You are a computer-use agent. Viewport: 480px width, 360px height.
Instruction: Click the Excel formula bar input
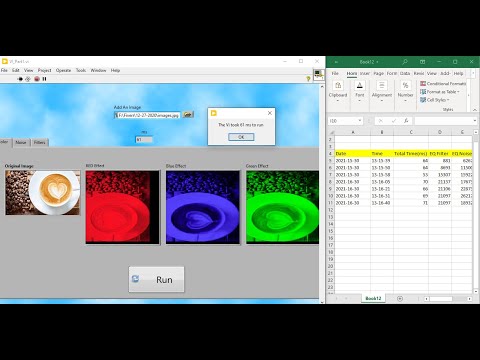(x=443, y=121)
